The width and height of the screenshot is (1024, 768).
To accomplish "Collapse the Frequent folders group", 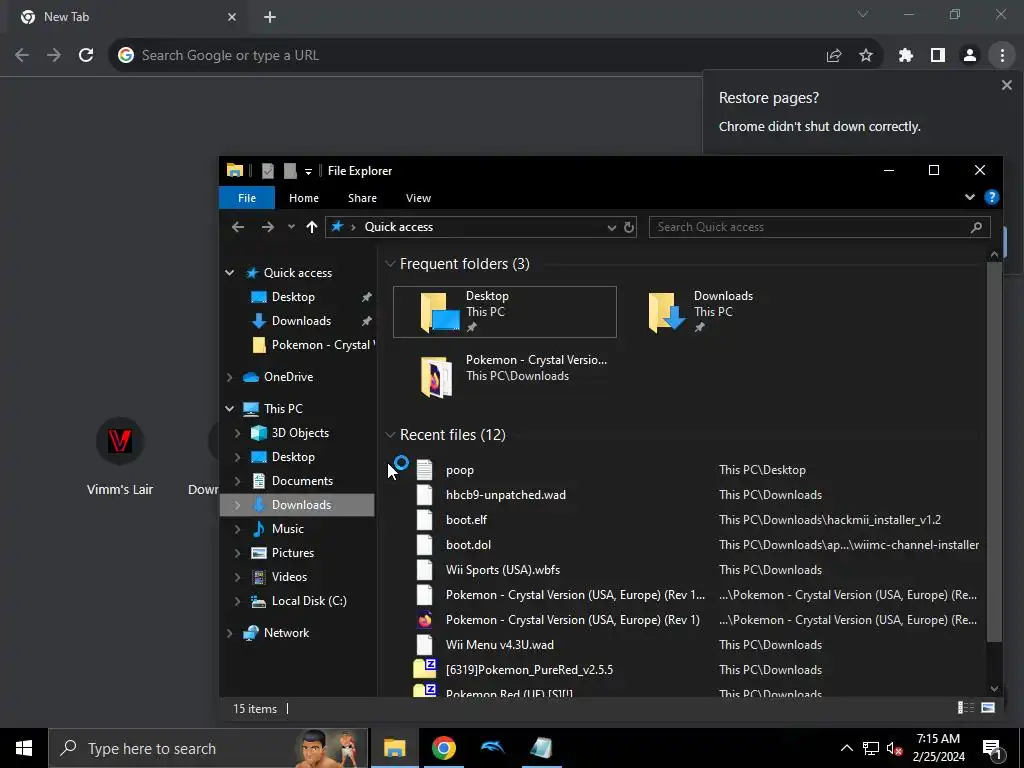I will coord(390,264).
